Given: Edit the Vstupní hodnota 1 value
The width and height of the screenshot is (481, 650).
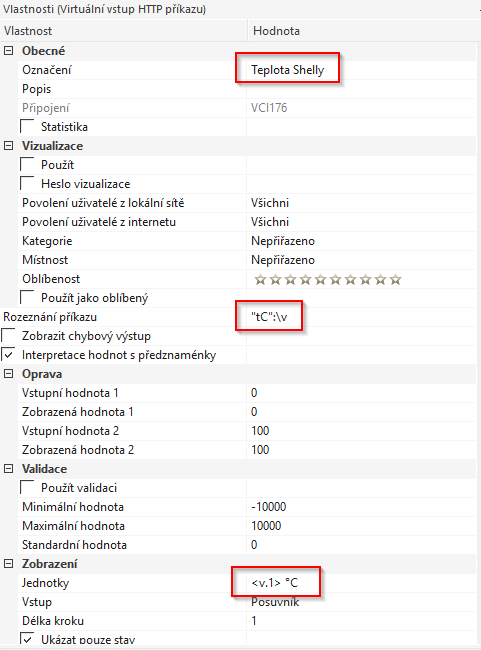Looking at the screenshot, I should click(x=362, y=393).
